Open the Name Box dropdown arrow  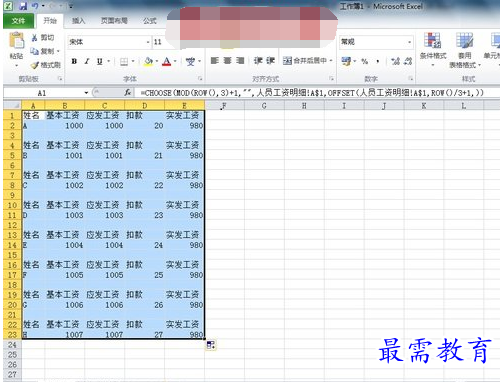[x=86, y=93]
